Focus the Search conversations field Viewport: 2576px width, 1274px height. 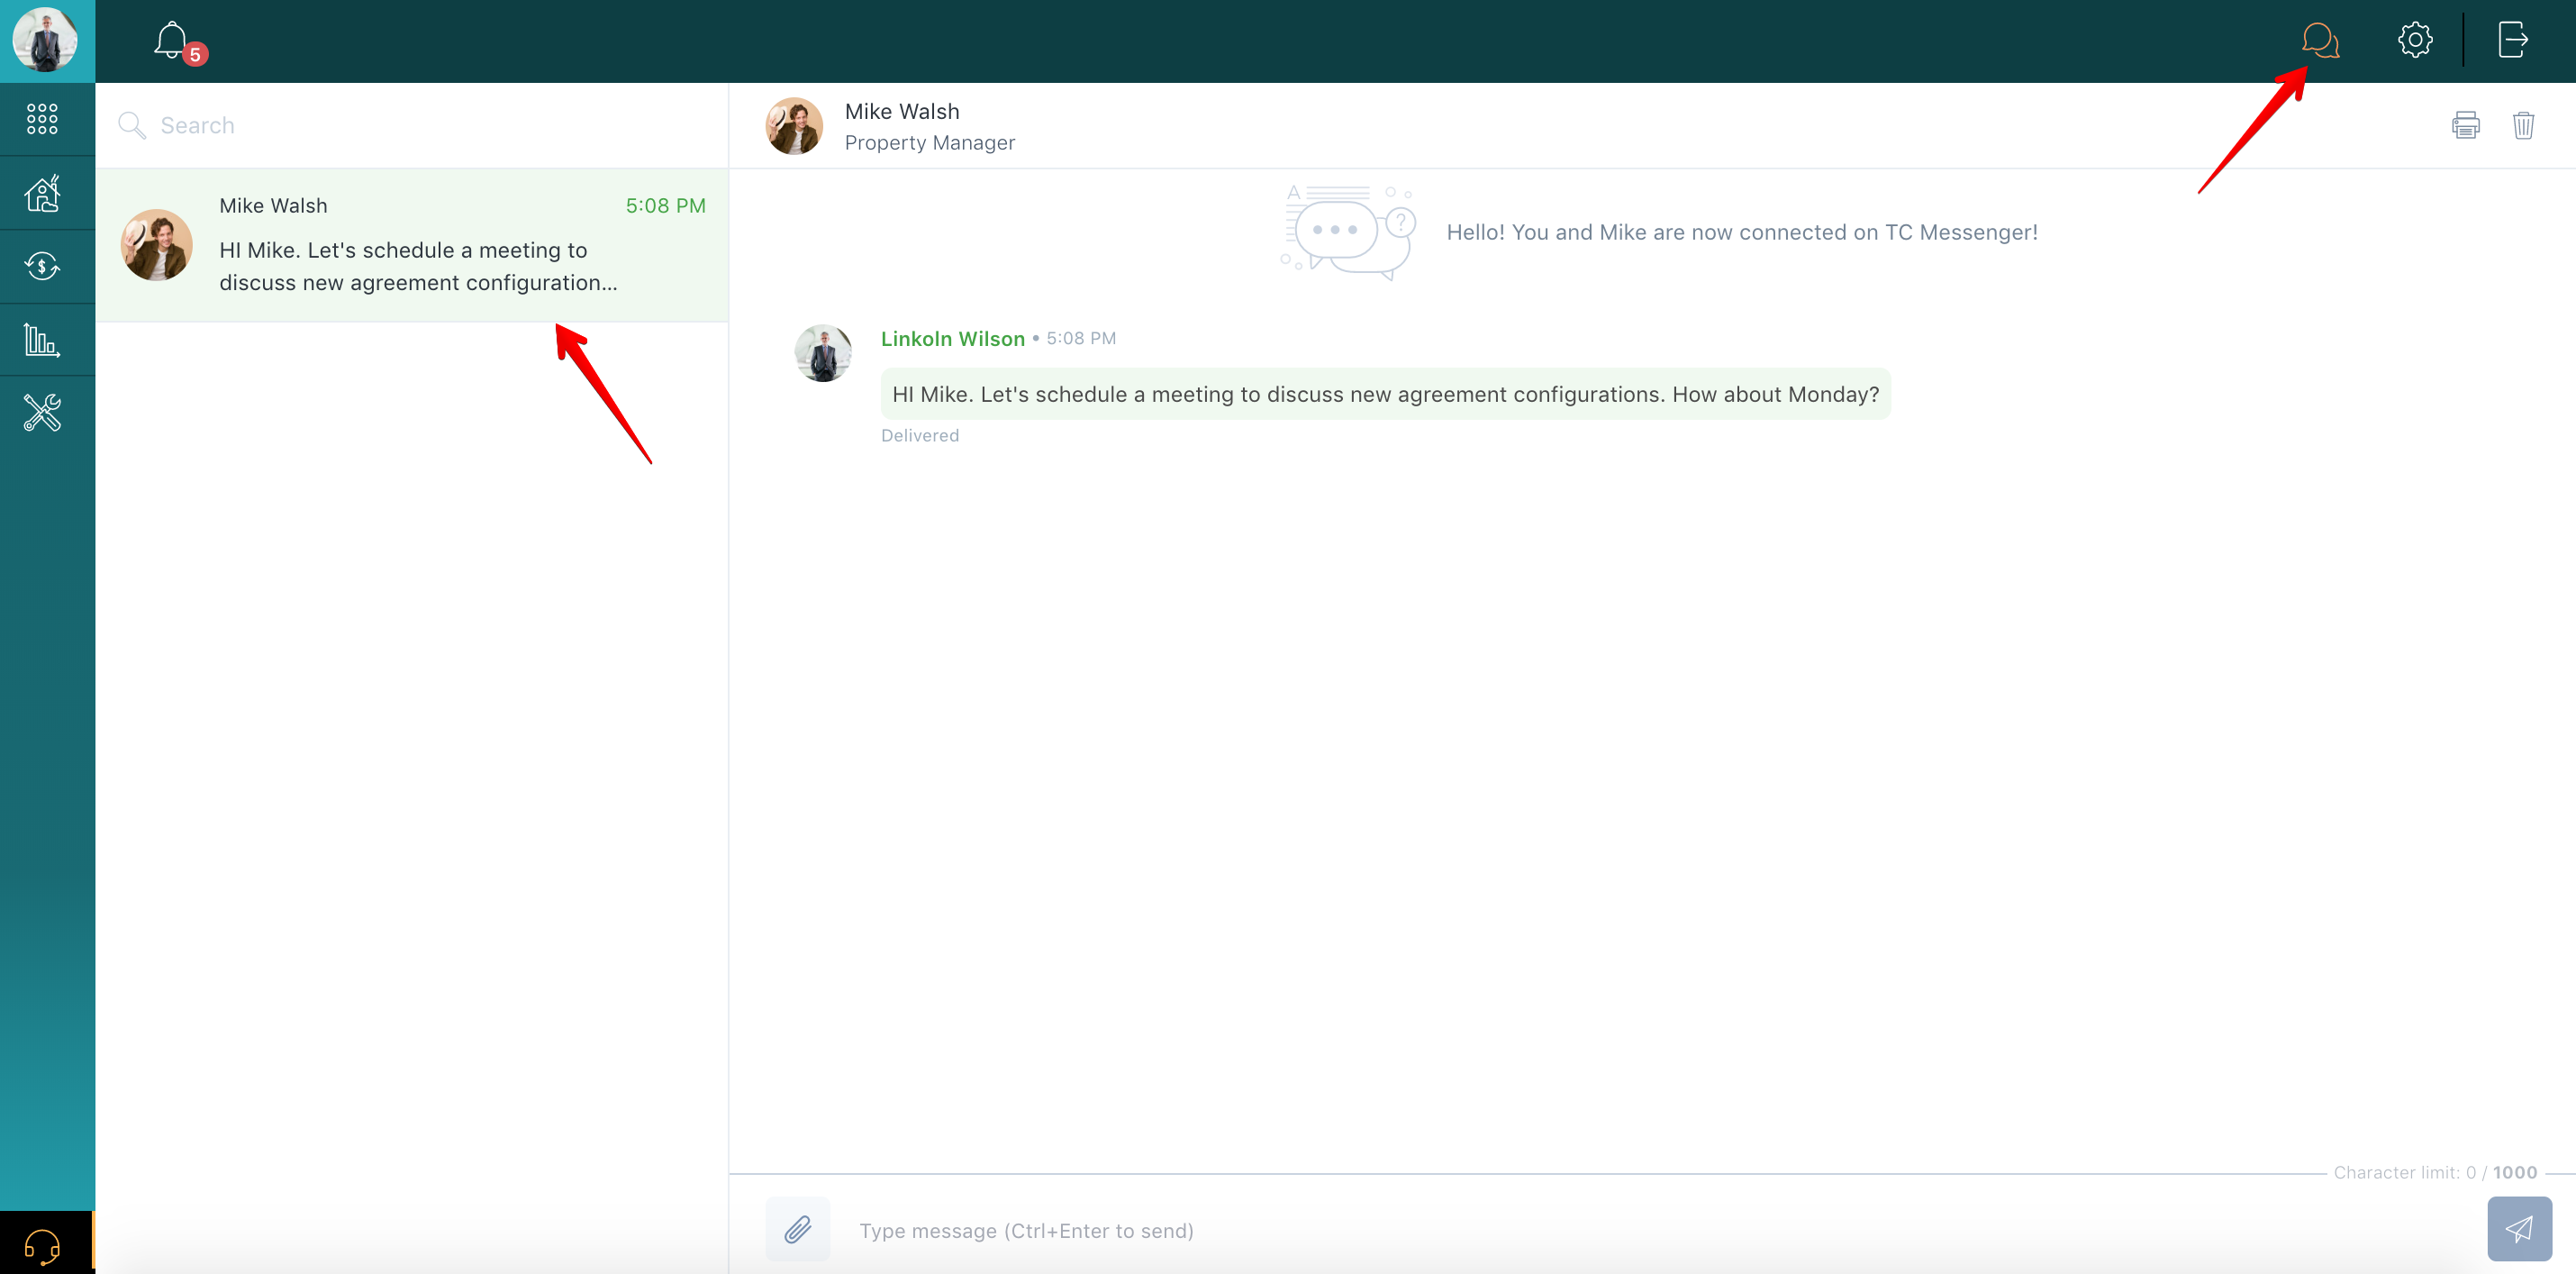point(412,125)
